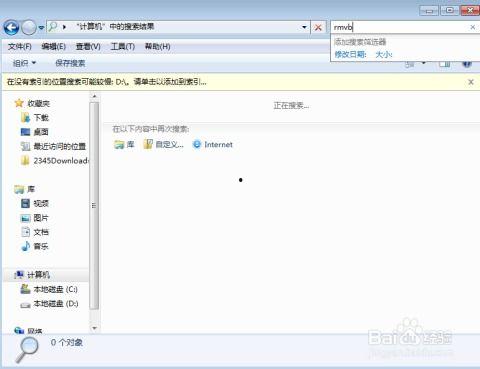
Task: Stop the search with red X button
Action: coord(318,27)
